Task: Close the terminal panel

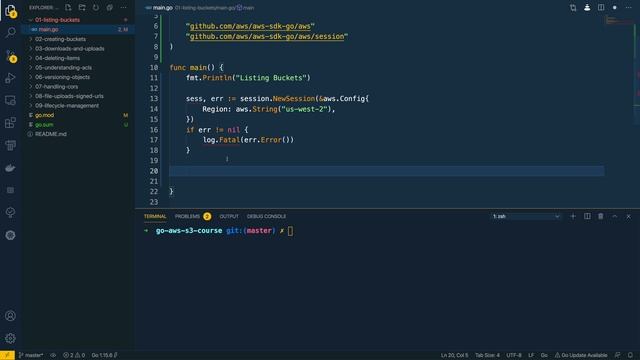Action: (x=629, y=216)
